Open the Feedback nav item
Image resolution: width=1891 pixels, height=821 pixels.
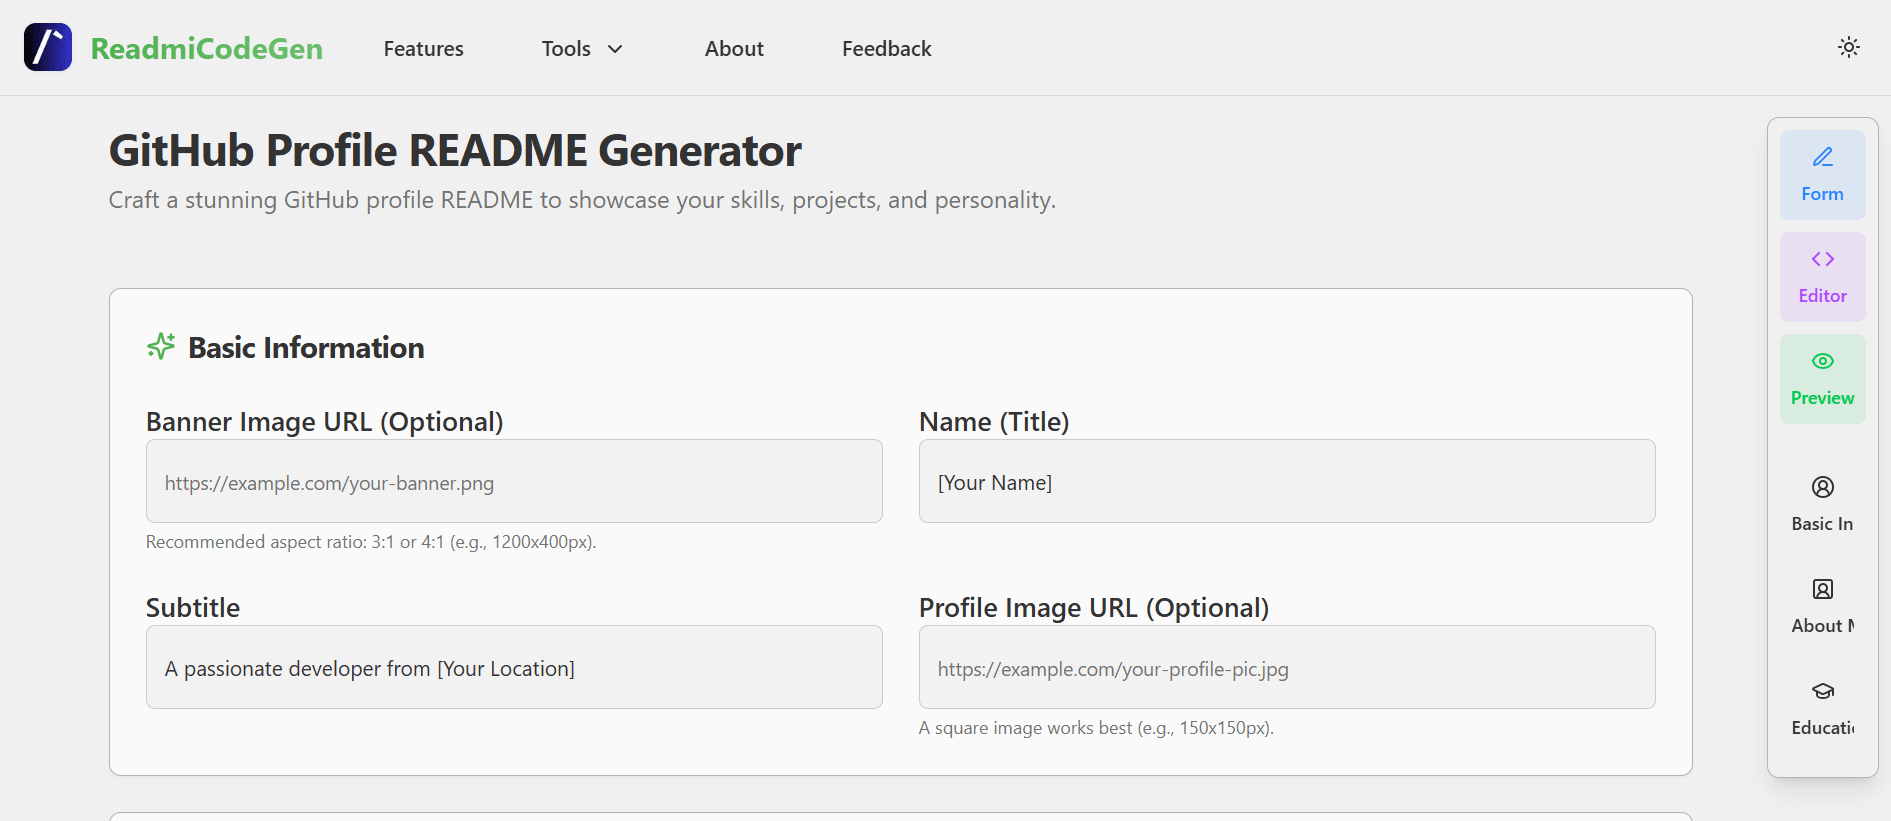886,48
